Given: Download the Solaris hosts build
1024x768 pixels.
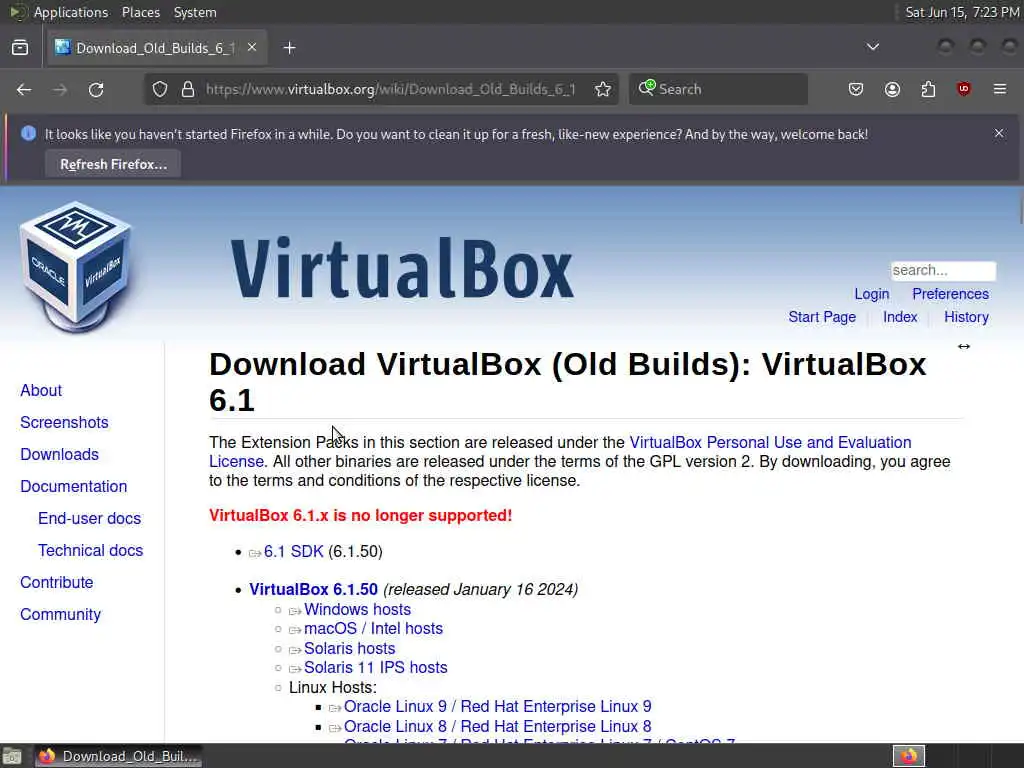Looking at the screenshot, I should point(349,648).
